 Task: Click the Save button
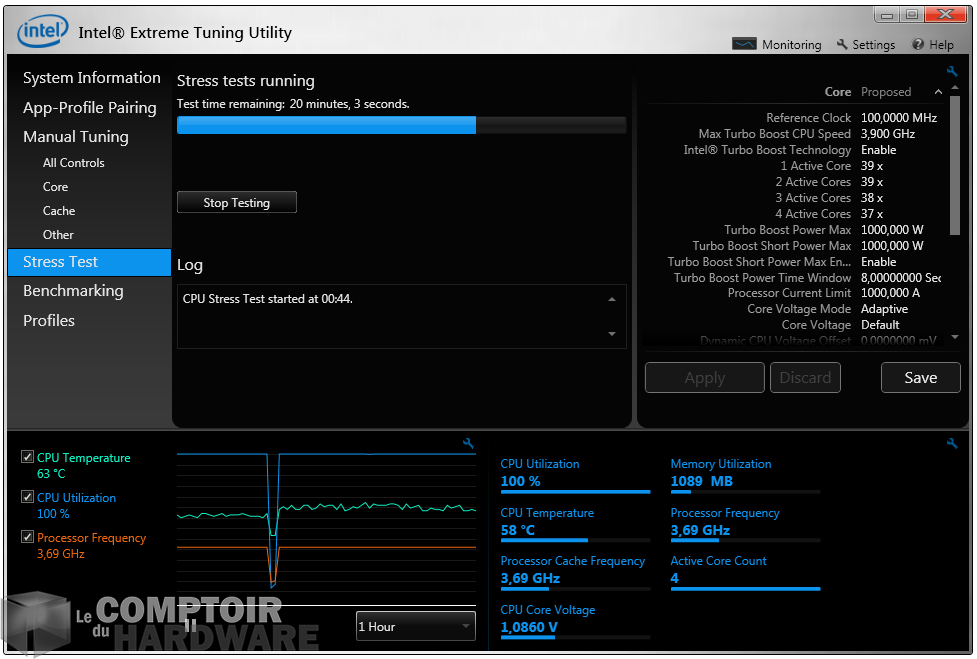[920, 378]
